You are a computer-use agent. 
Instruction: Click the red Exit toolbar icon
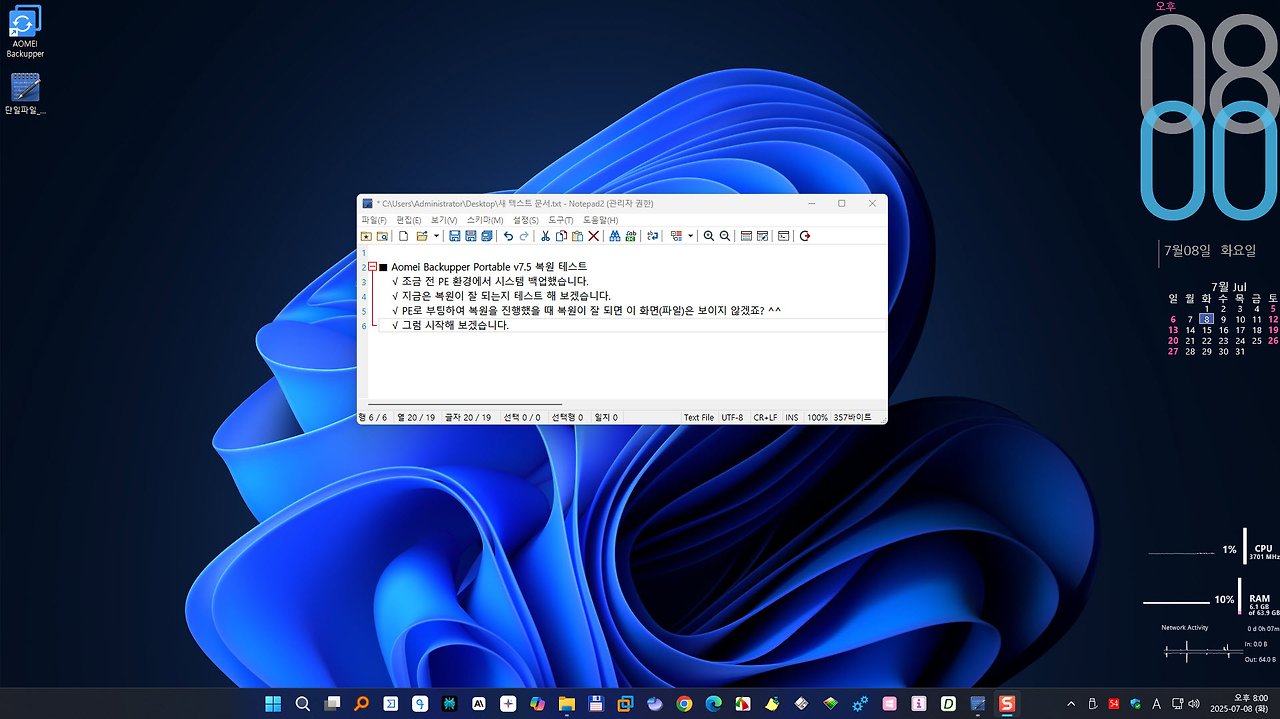click(805, 236)
